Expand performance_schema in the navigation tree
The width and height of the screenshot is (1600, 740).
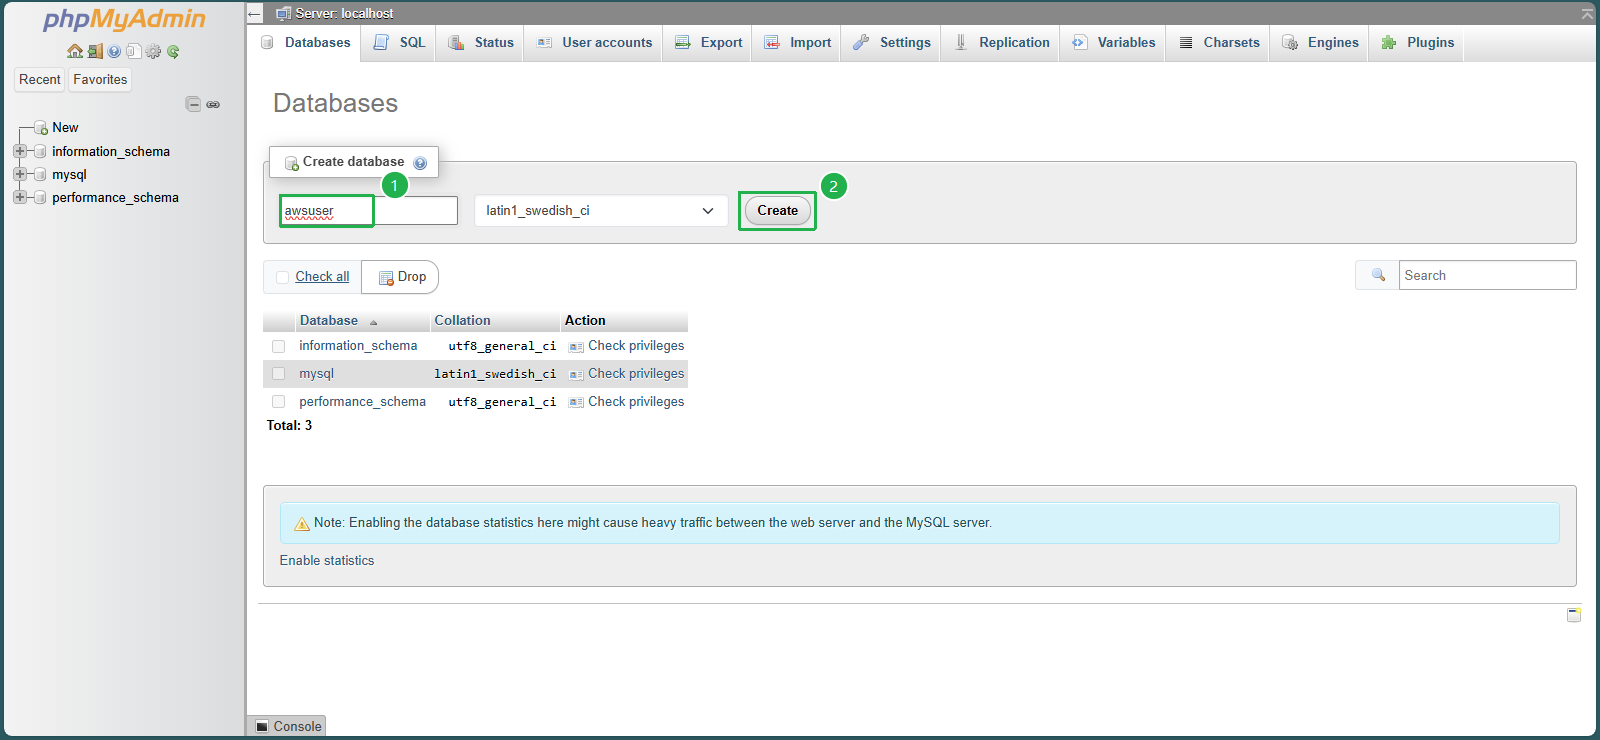19,198
